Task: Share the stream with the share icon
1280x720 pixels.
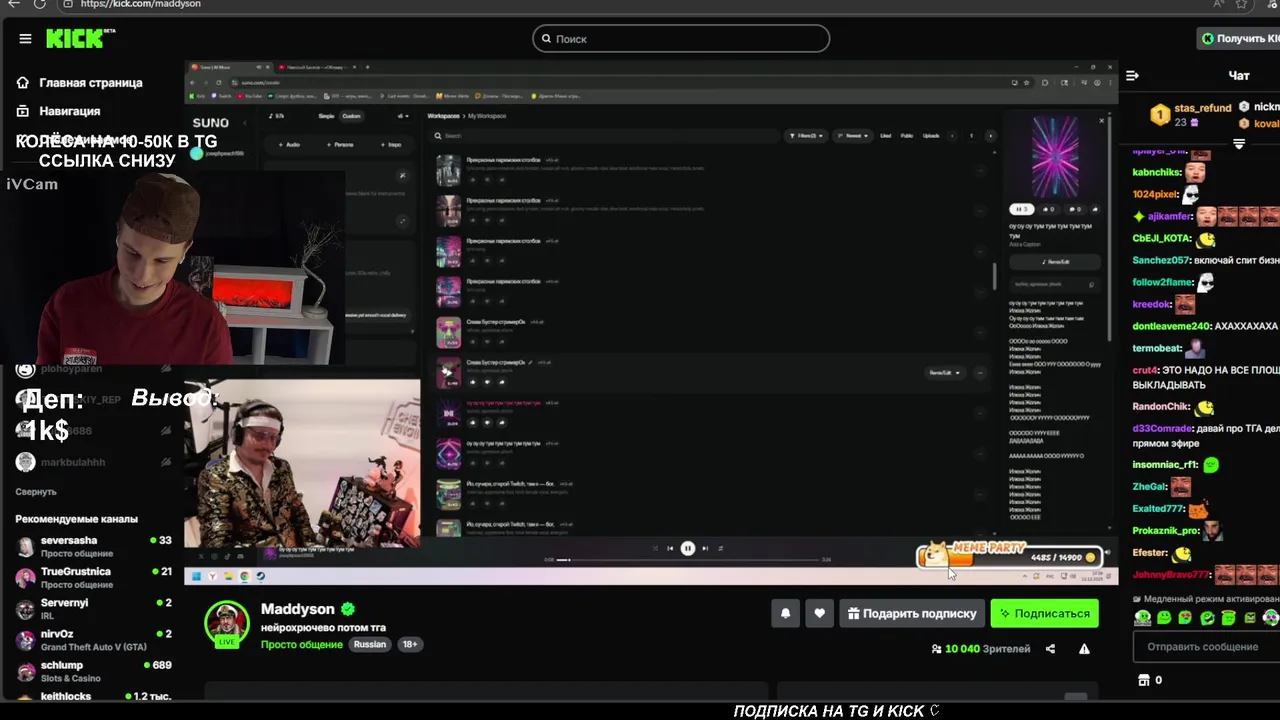Action: point(1050,649)
